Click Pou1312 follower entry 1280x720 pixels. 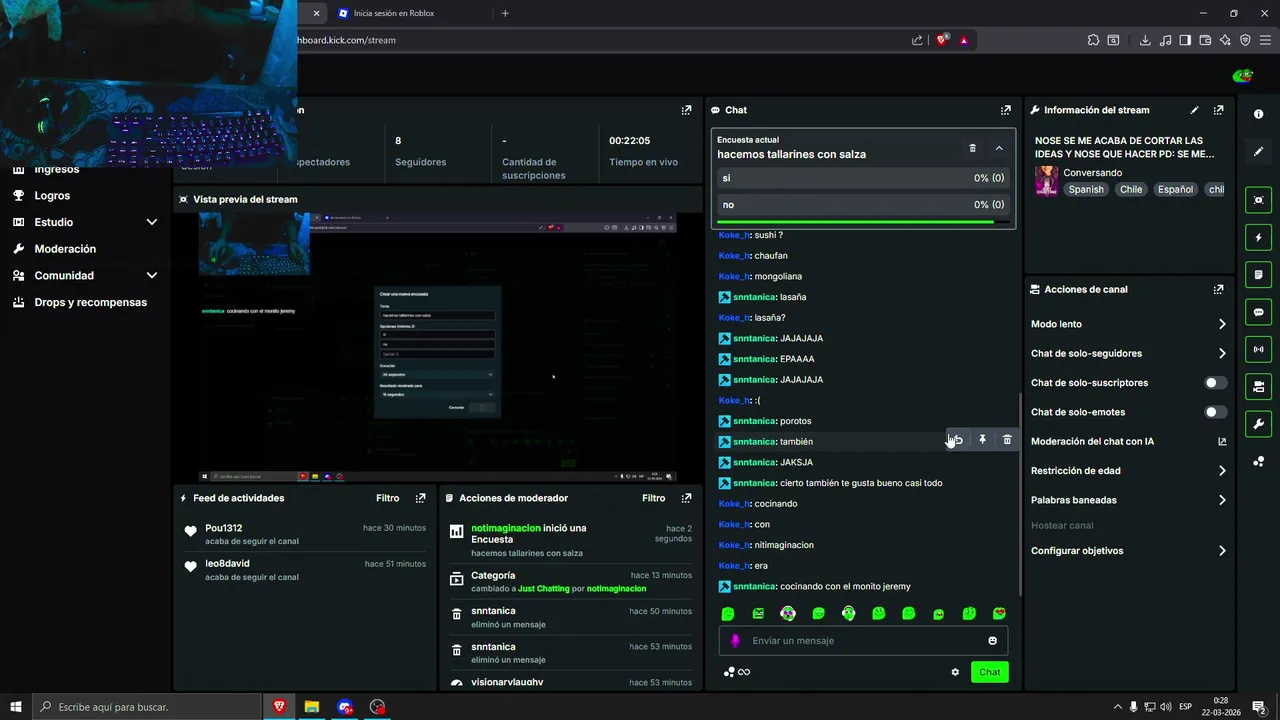(x=304, y=534)
